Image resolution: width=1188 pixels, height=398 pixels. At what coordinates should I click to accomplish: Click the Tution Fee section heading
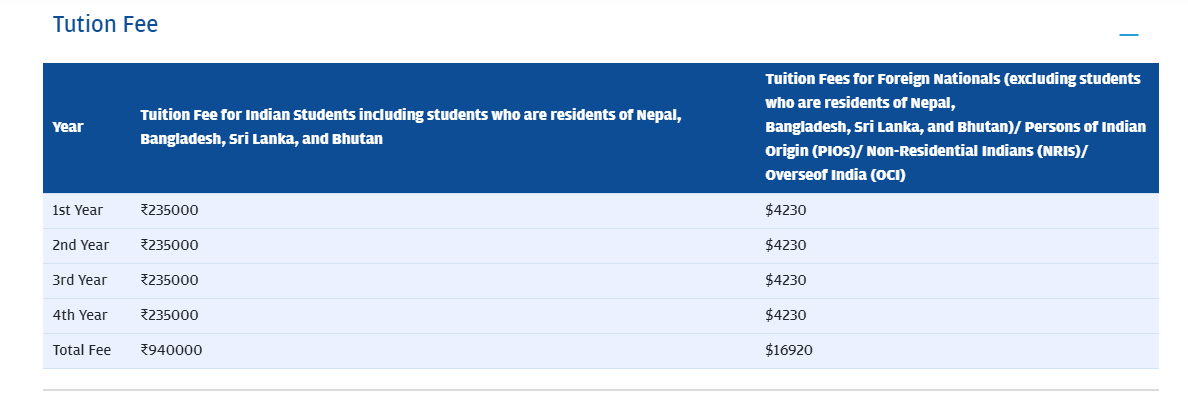click(x=105, y=24)
